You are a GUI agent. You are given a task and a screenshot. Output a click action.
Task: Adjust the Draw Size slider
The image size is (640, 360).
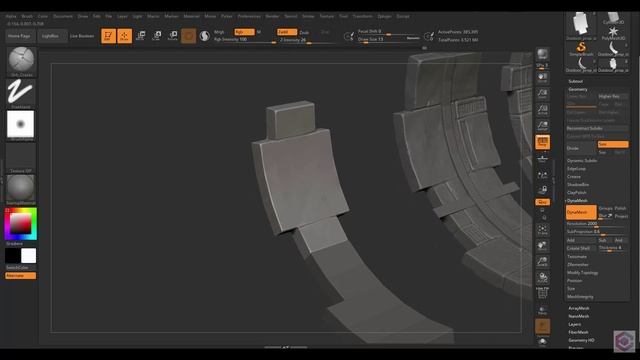(x=389, y=40)
